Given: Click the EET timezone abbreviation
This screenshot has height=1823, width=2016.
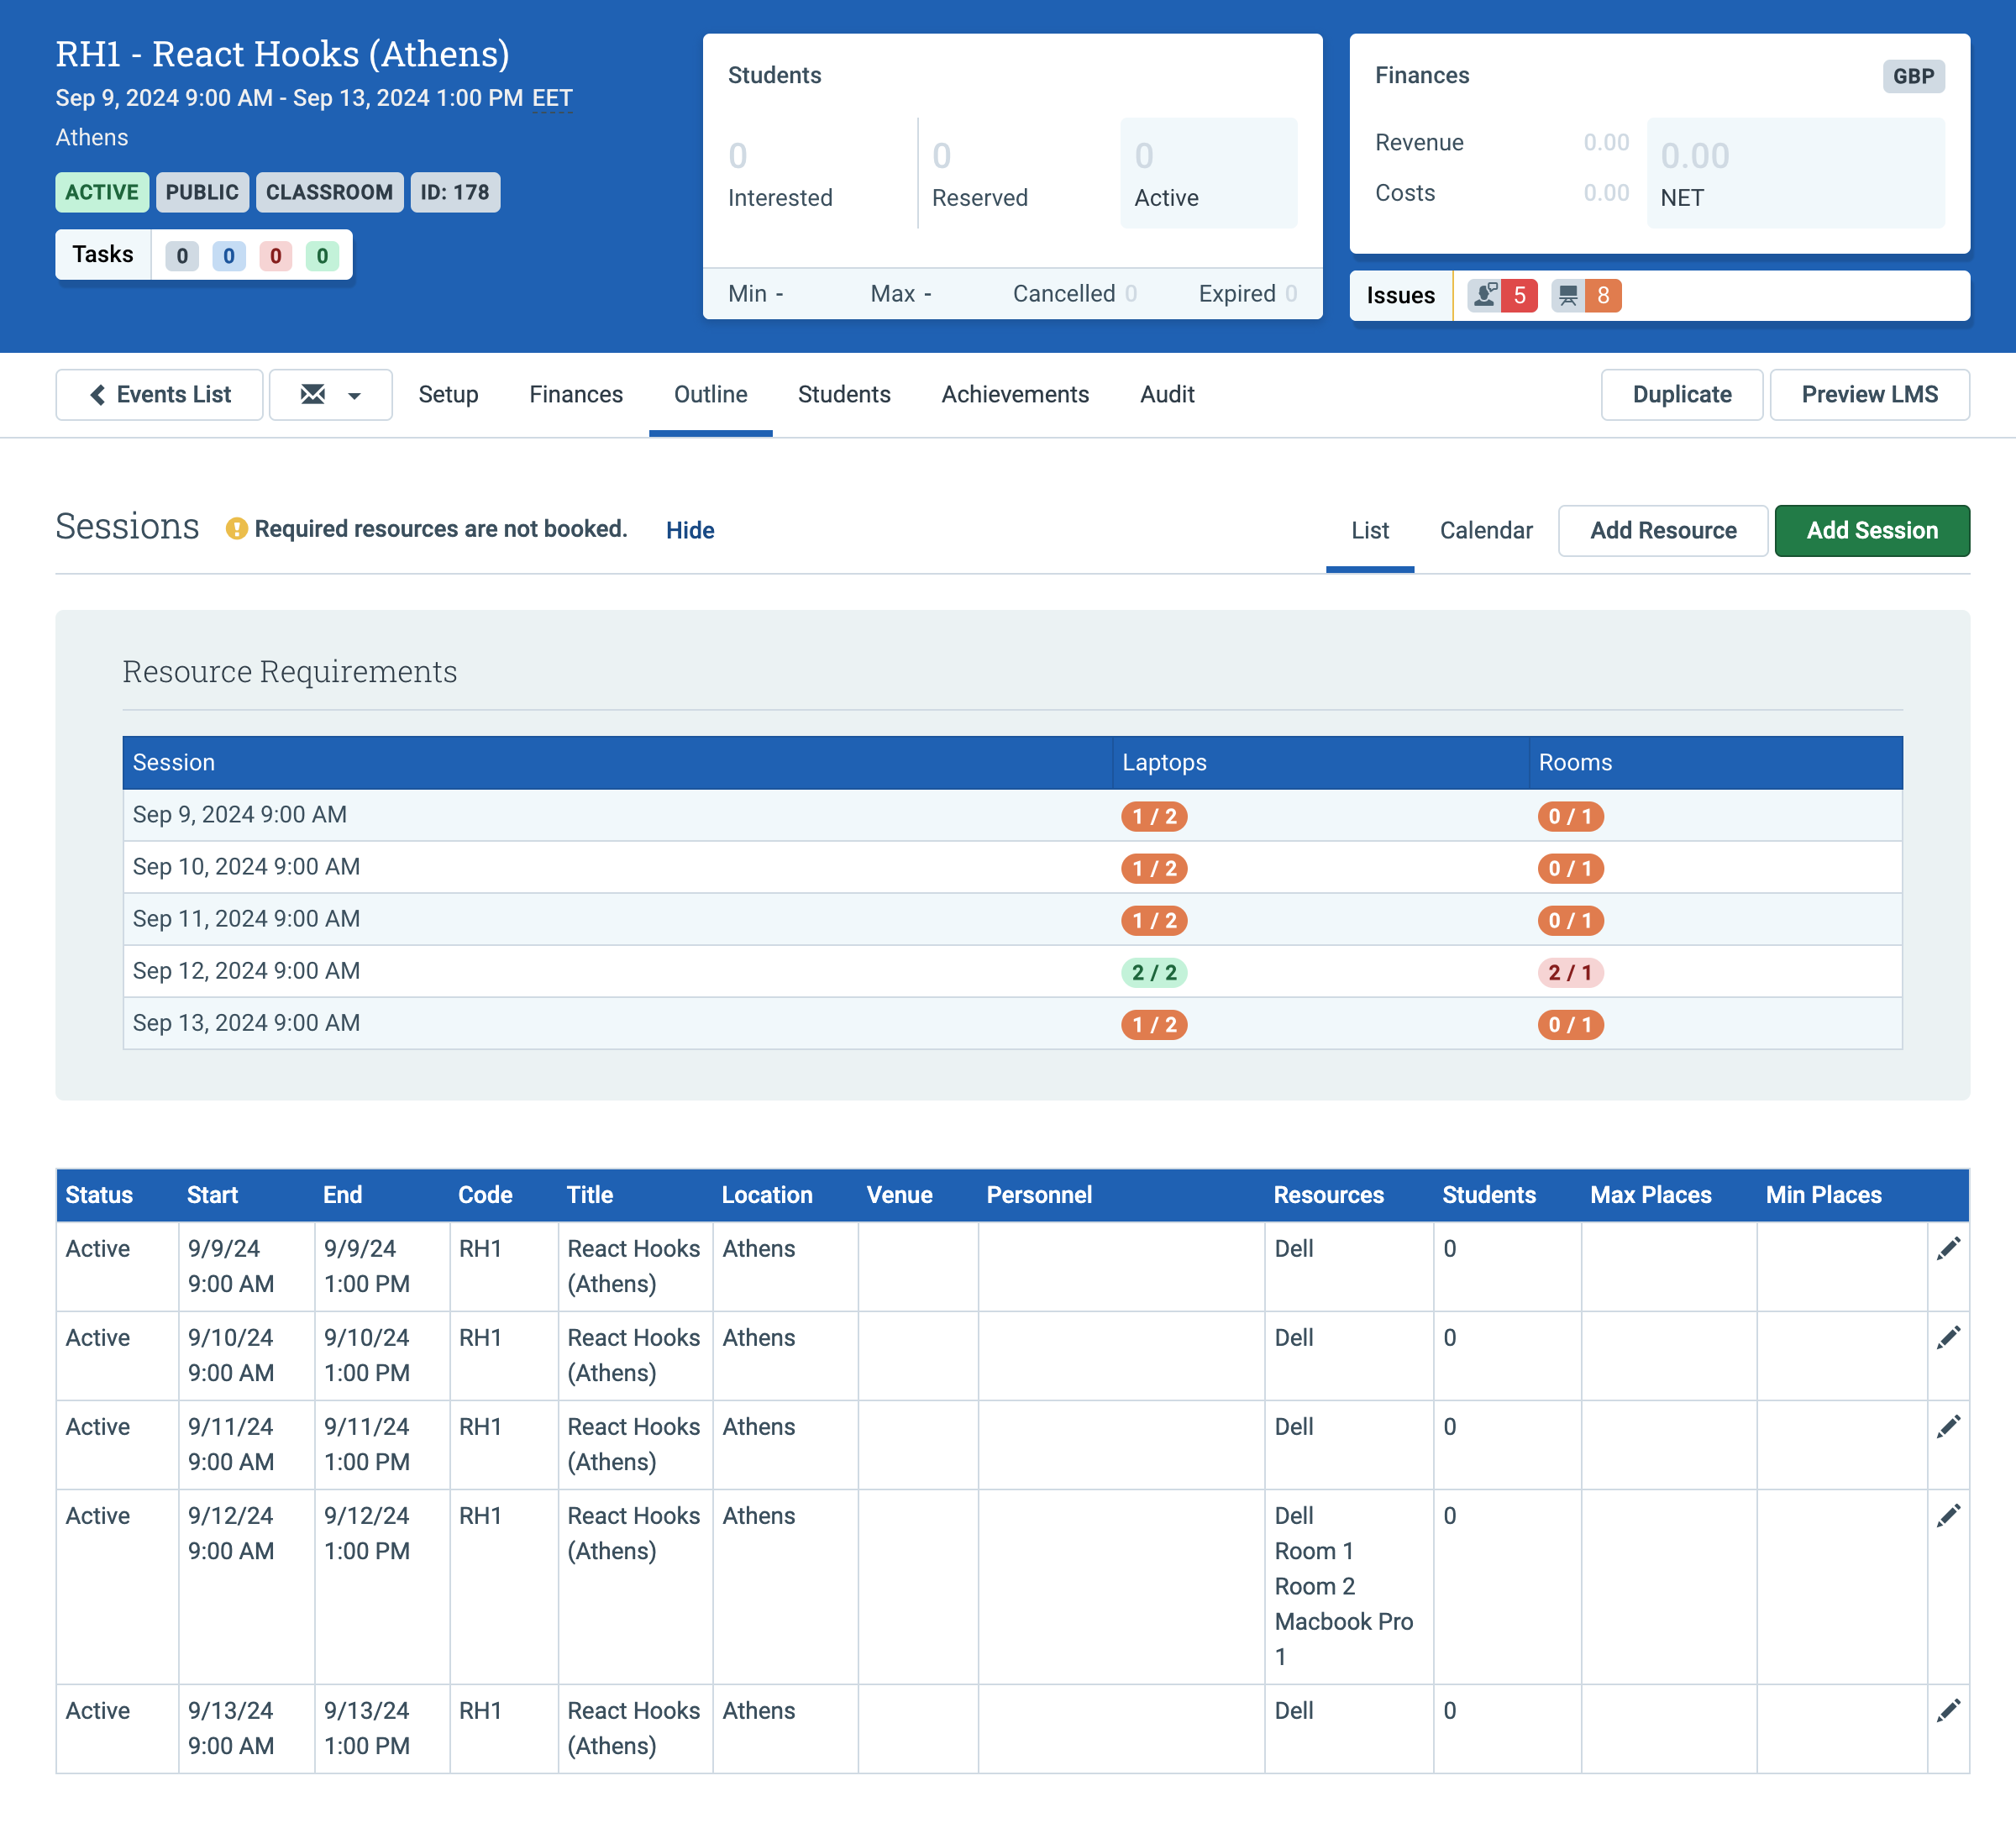Looking at the screenshot, I should pyautogui.click(x=552, y=98).
